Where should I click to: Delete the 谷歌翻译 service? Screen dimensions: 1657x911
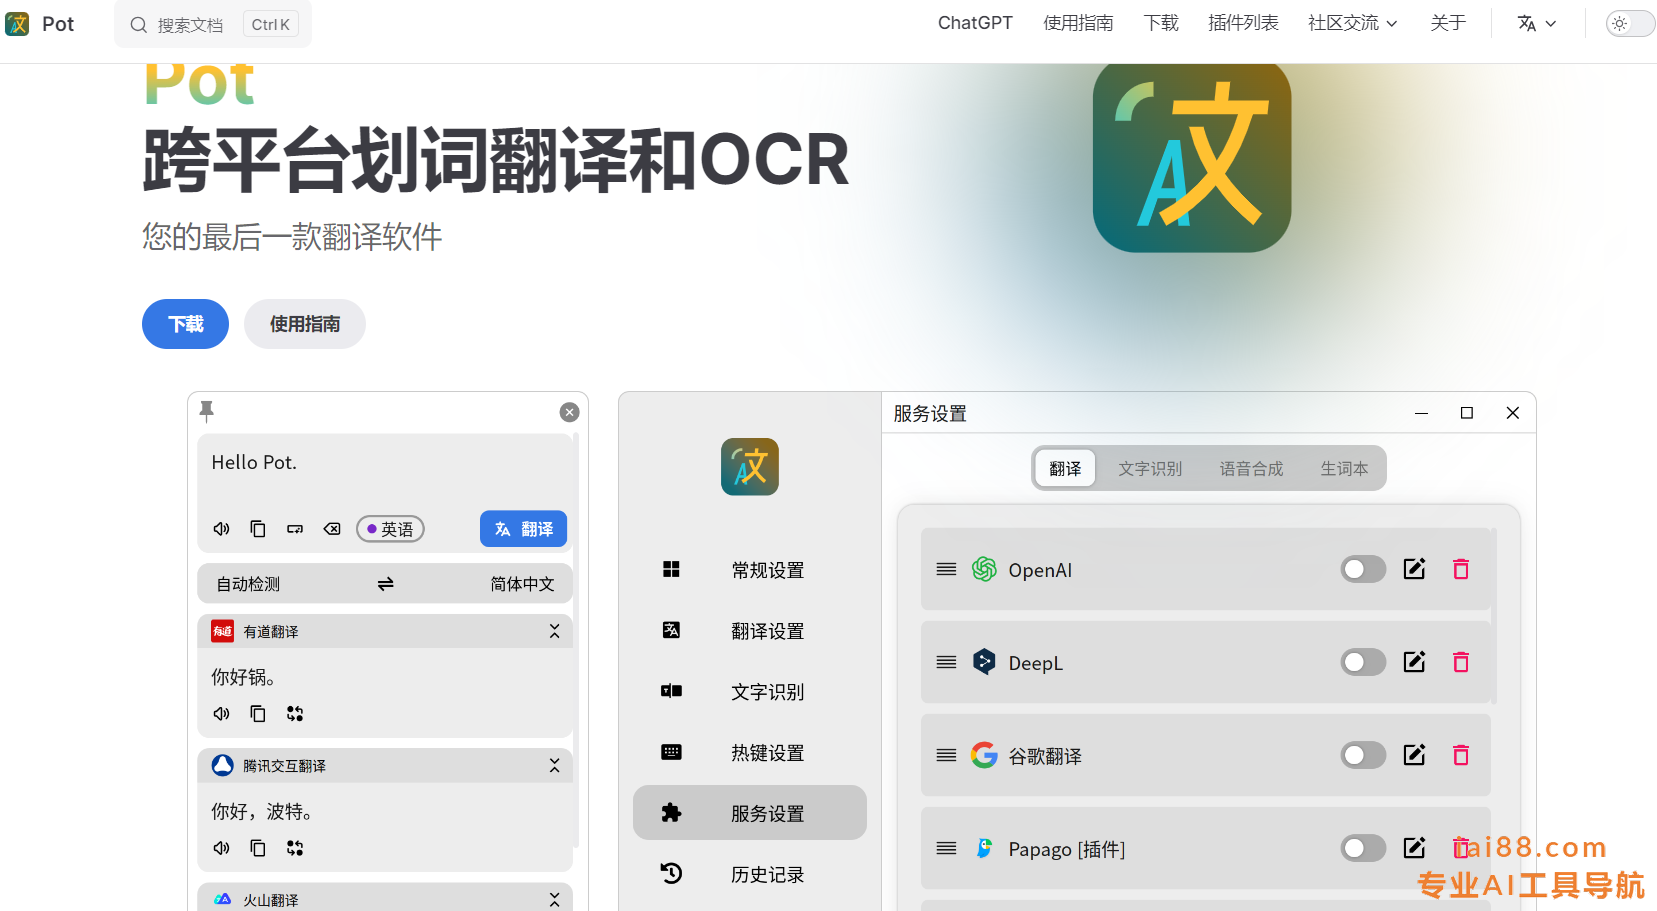pos(1461,755)
